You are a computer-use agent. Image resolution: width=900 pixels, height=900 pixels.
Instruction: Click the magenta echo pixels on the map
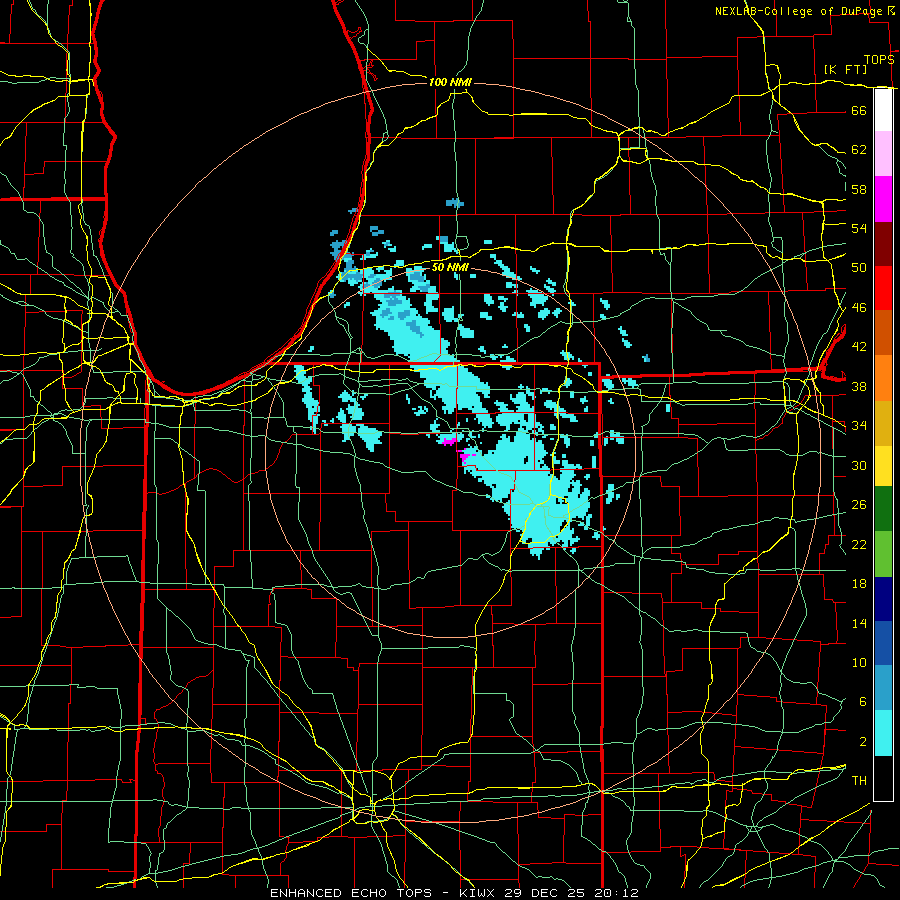[x=459, y=449]
